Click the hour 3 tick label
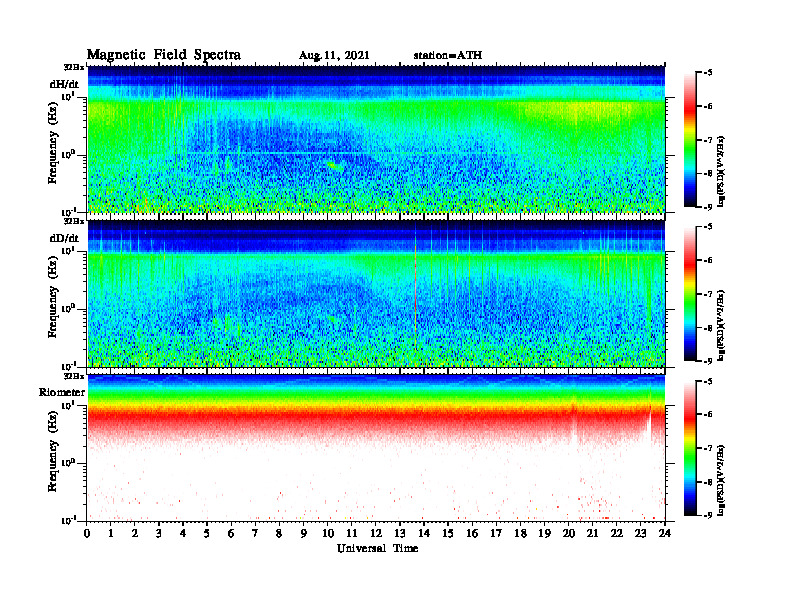Image resolution: width=792 pixels, height=612 pixels. pyautogui.click(x=159, y=533)
